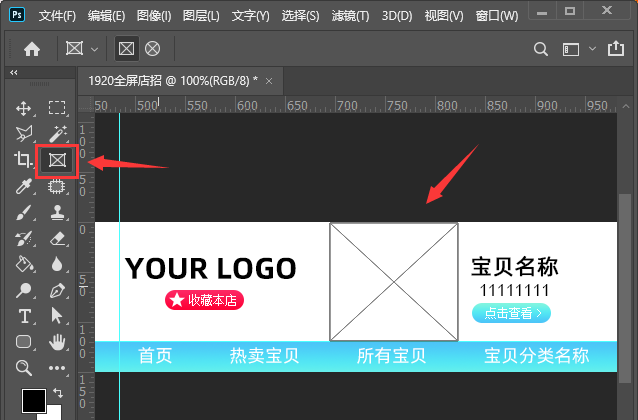
Task: Click the 点击查看 button on canvas
Action: coord(511,313)
